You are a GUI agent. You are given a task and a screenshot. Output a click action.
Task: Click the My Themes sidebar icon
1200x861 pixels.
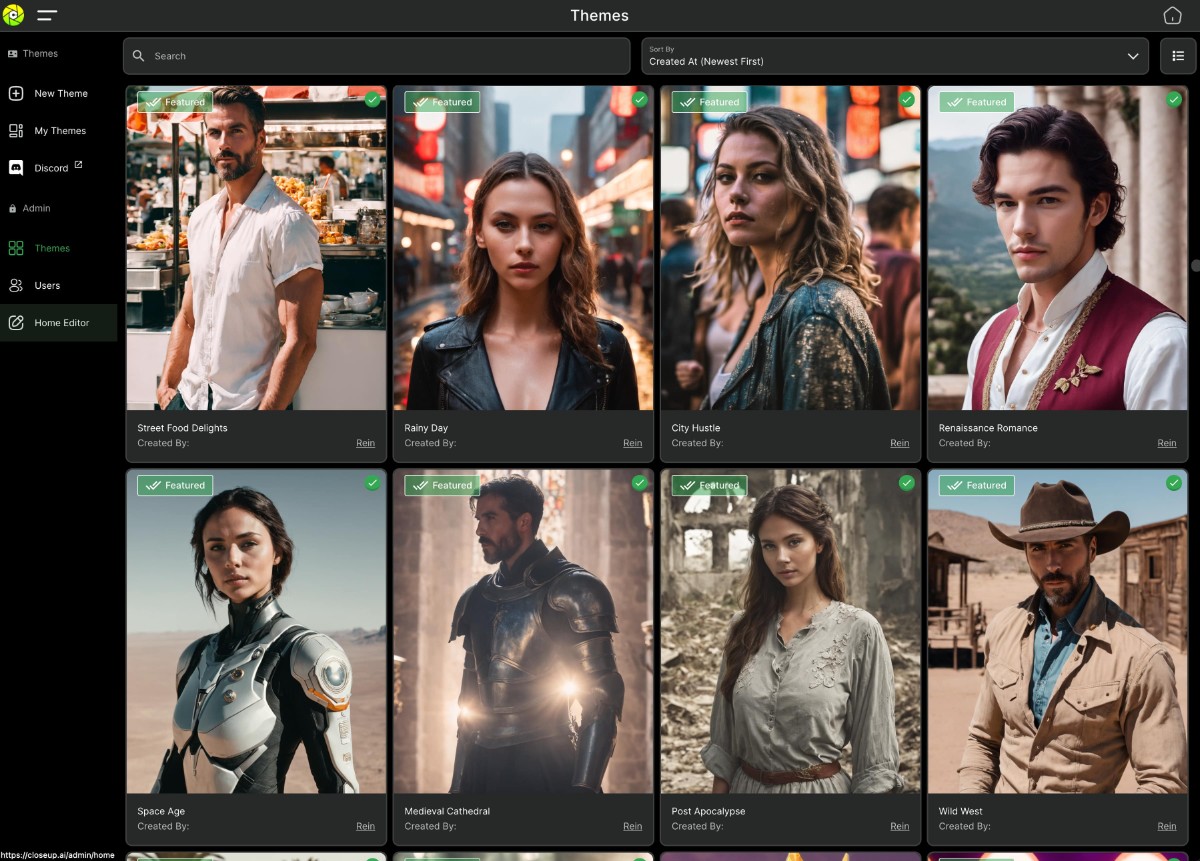click(x=16, y=130)
